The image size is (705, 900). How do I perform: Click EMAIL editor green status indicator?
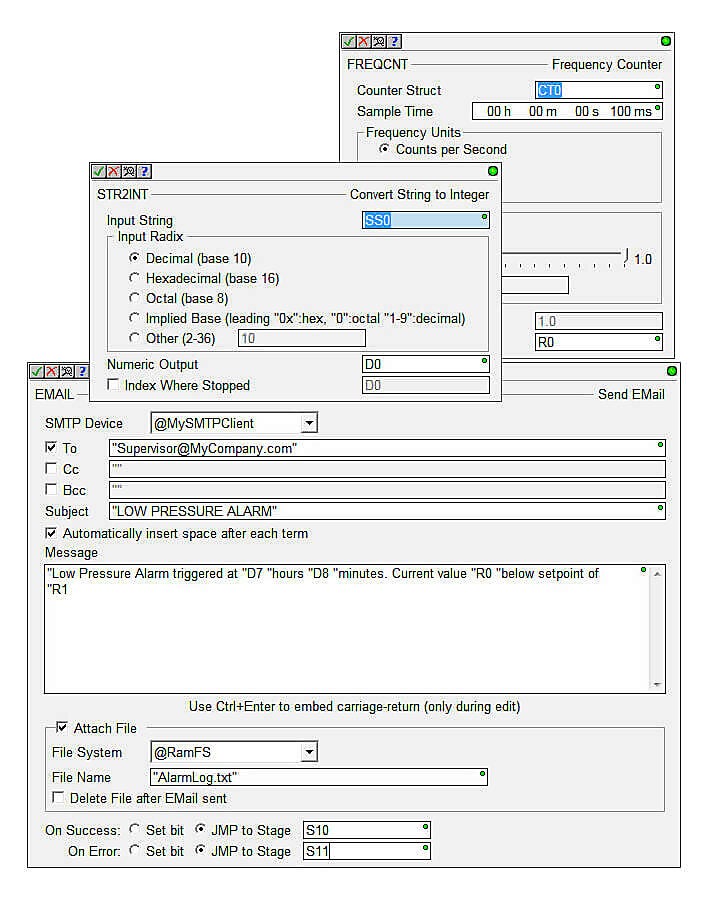[672, 371]
